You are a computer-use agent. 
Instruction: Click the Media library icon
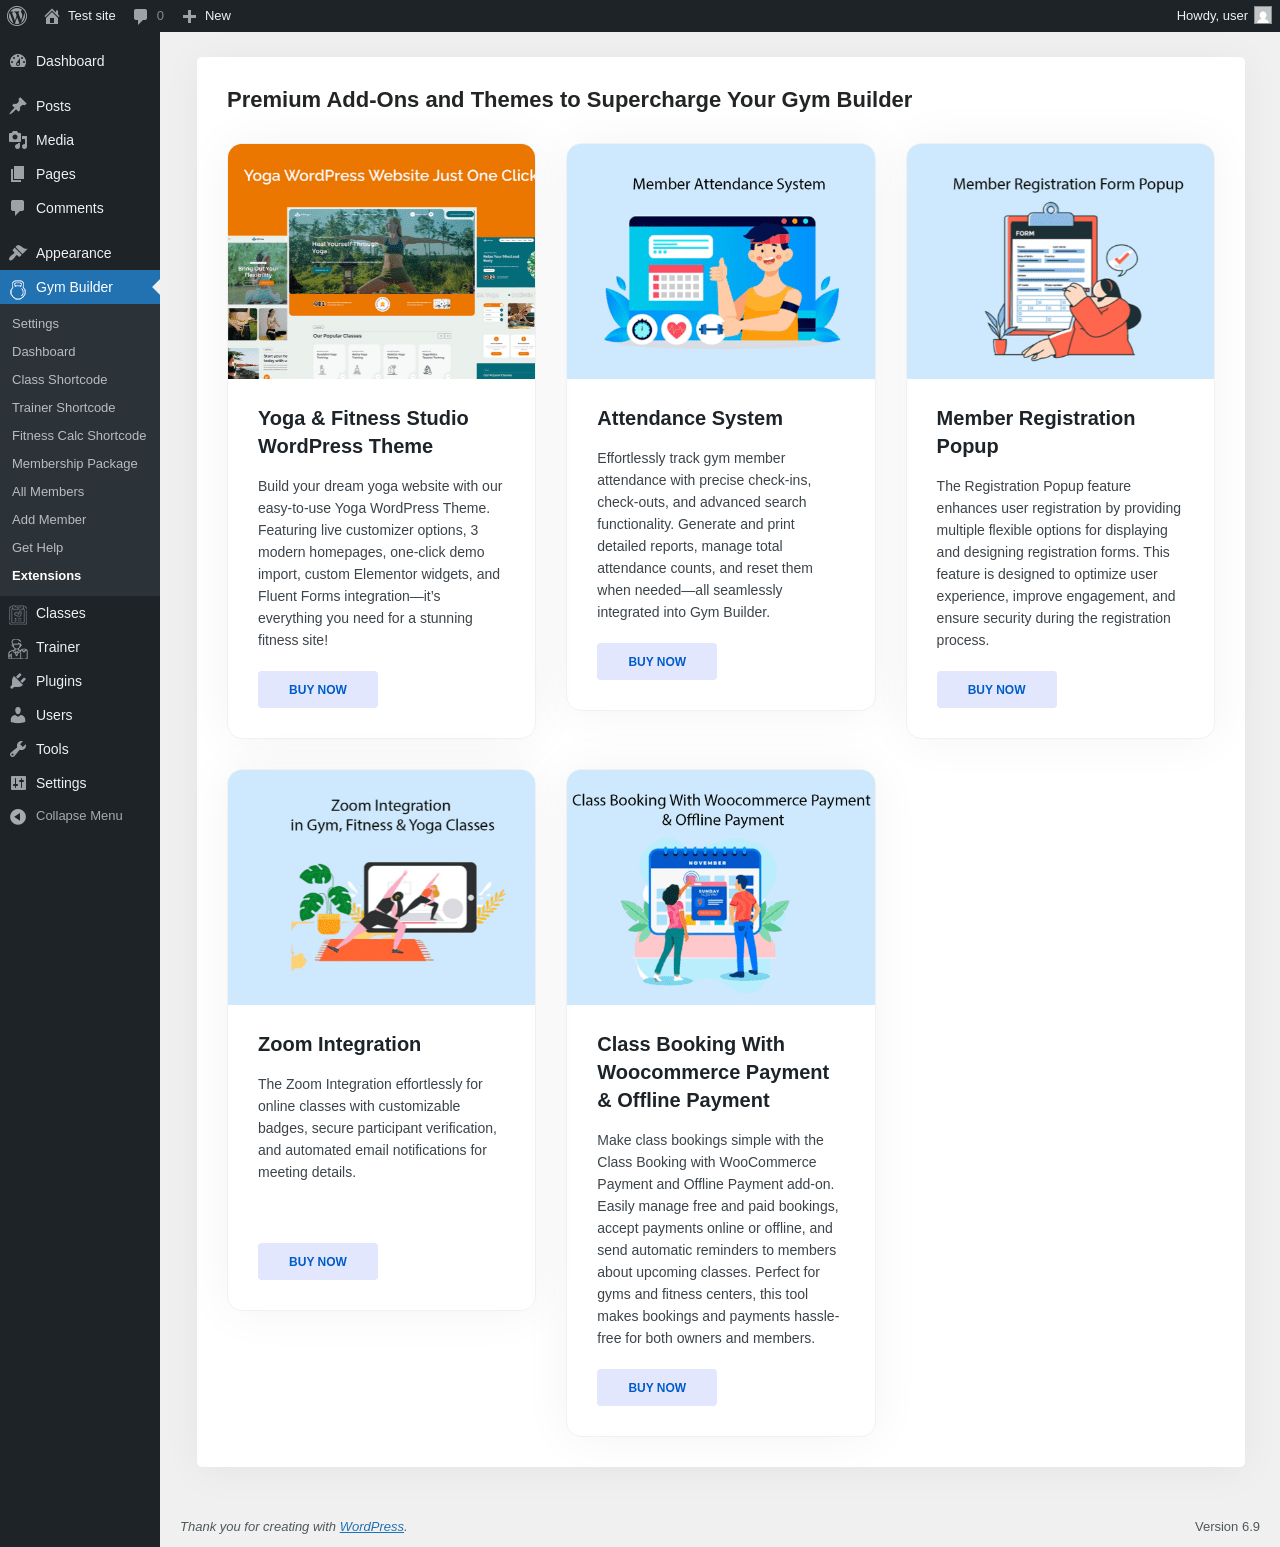18,140
